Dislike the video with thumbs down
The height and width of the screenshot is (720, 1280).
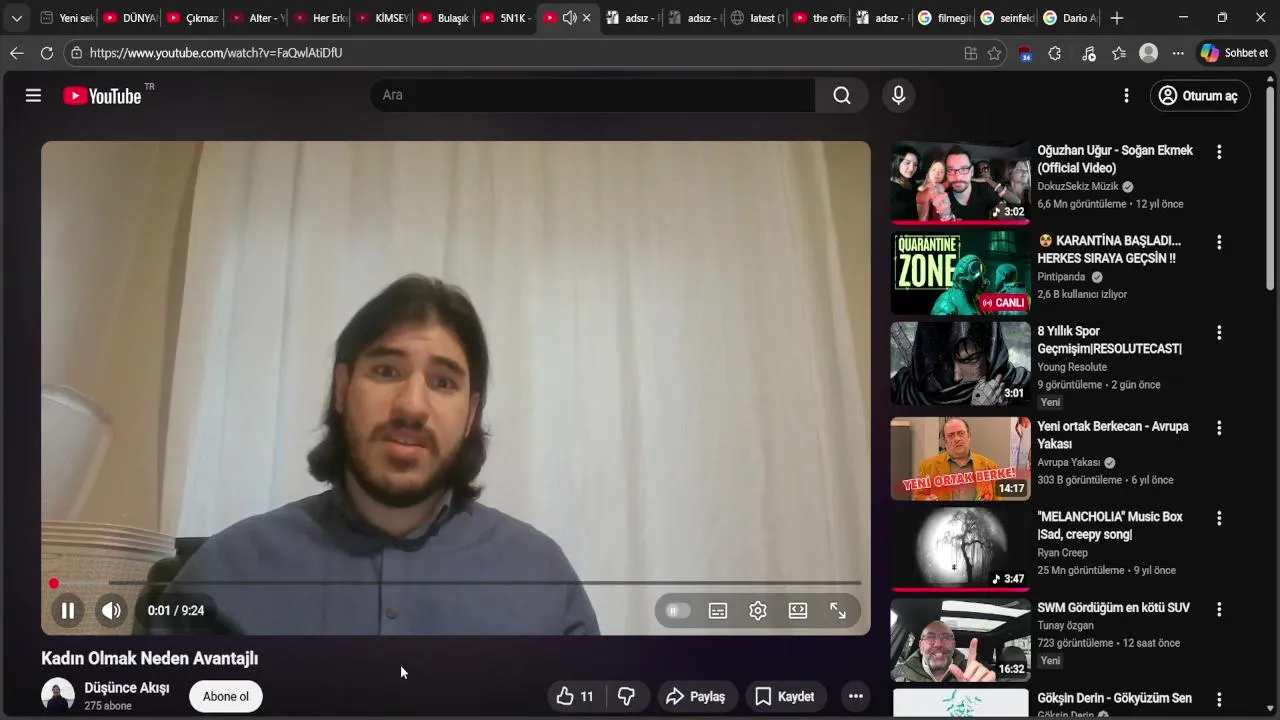coord(626,696)
